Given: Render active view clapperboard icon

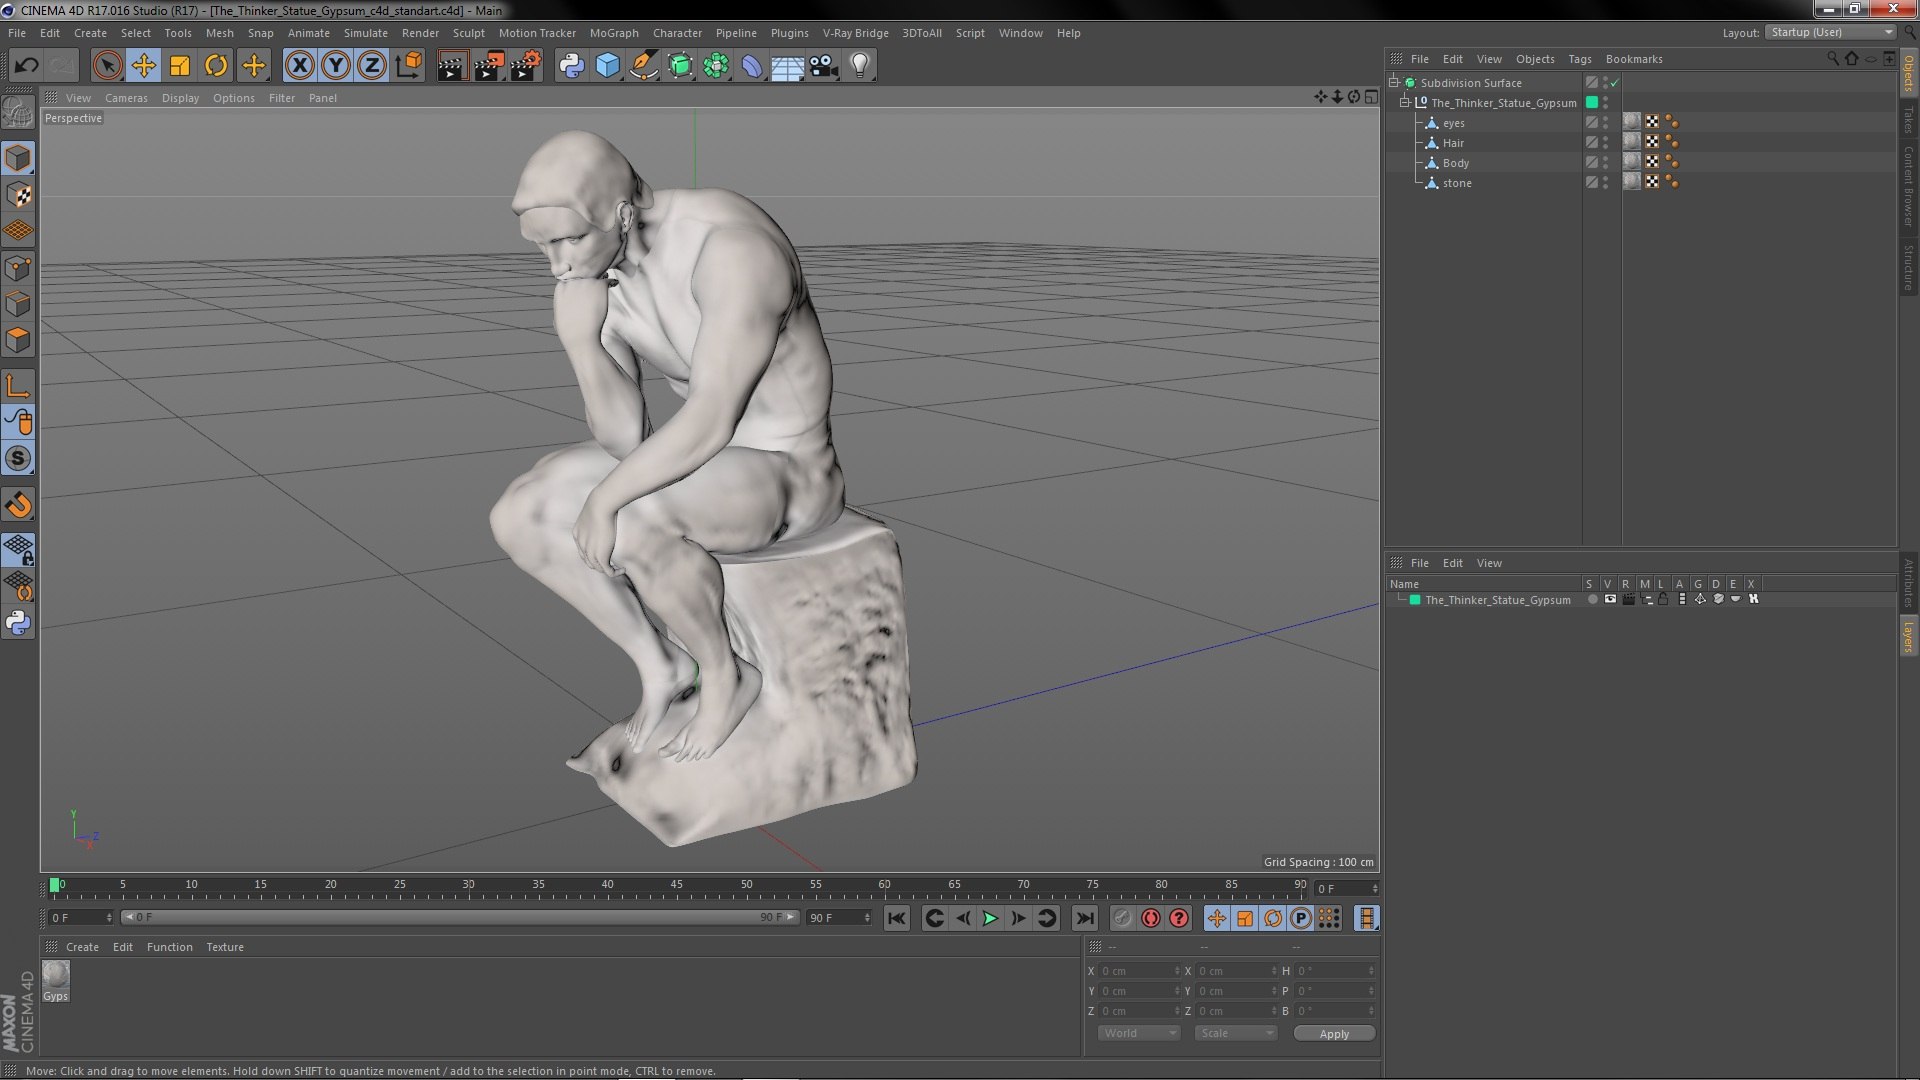Looking at the screenshot, I should 452,66.
